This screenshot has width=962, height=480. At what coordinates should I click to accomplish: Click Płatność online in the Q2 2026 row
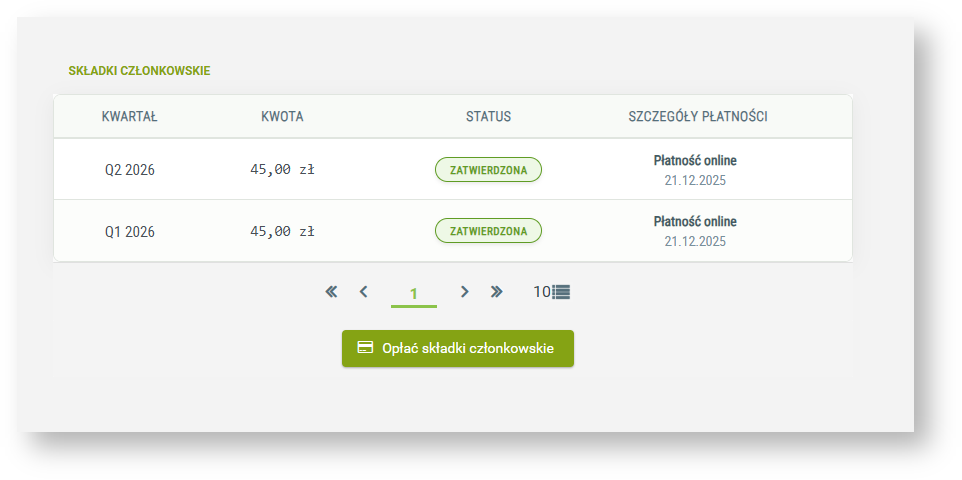point(695,161)
